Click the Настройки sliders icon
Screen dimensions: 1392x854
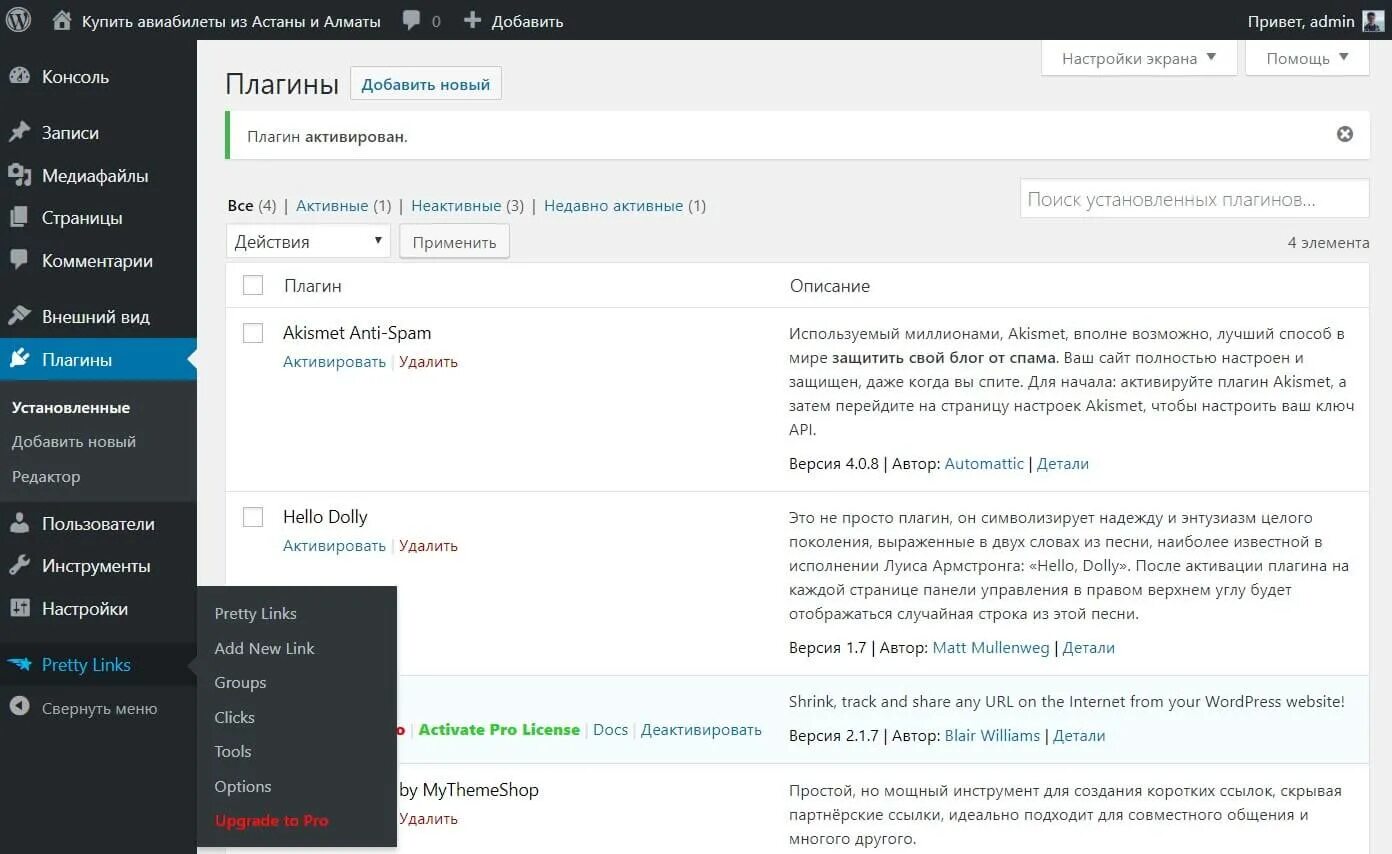[x=19, y=608]
